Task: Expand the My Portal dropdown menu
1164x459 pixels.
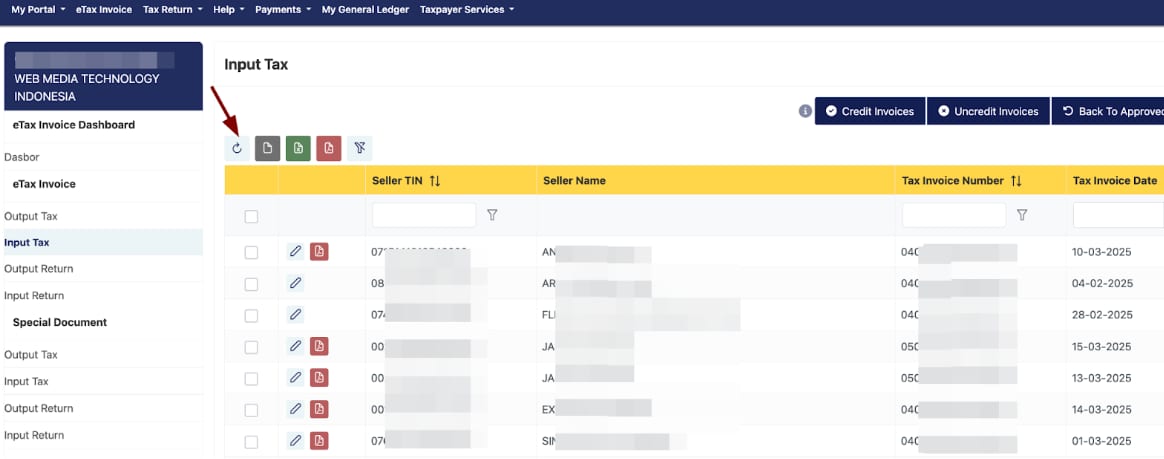Action: [38, 9]
